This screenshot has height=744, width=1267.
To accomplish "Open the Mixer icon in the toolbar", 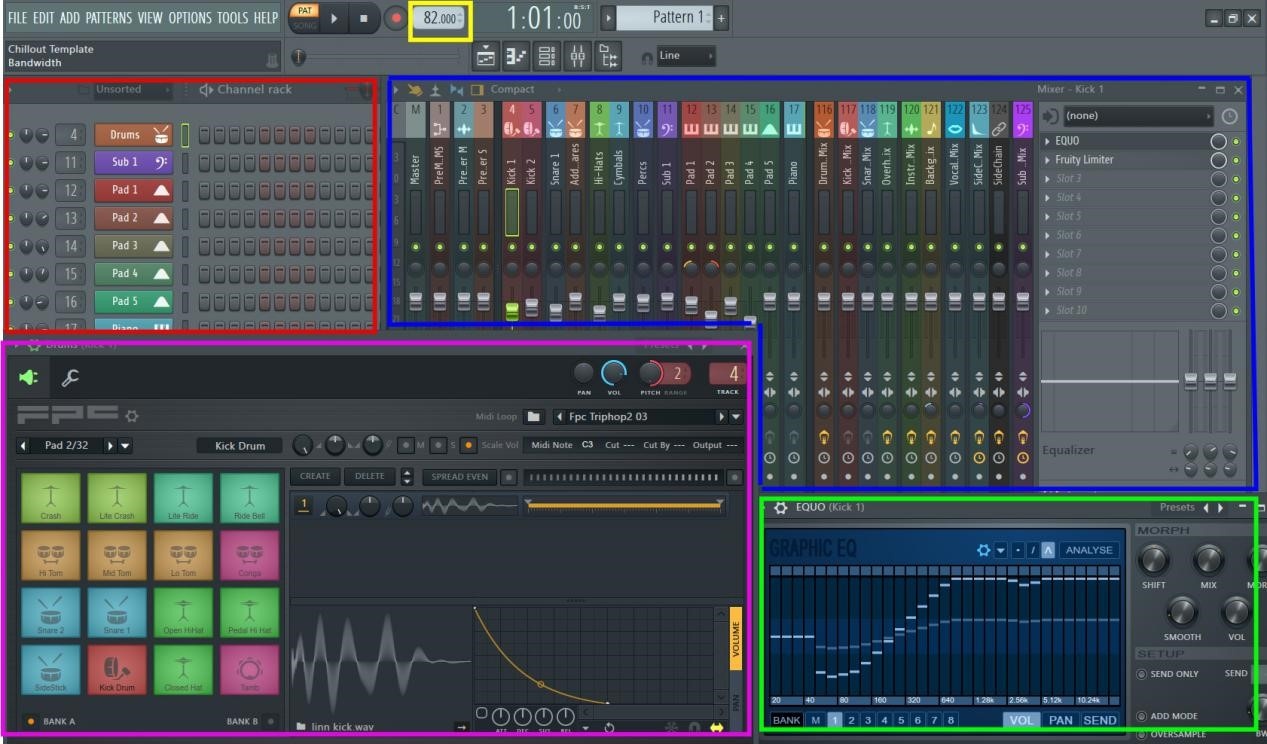I will (x=577, y=56).
